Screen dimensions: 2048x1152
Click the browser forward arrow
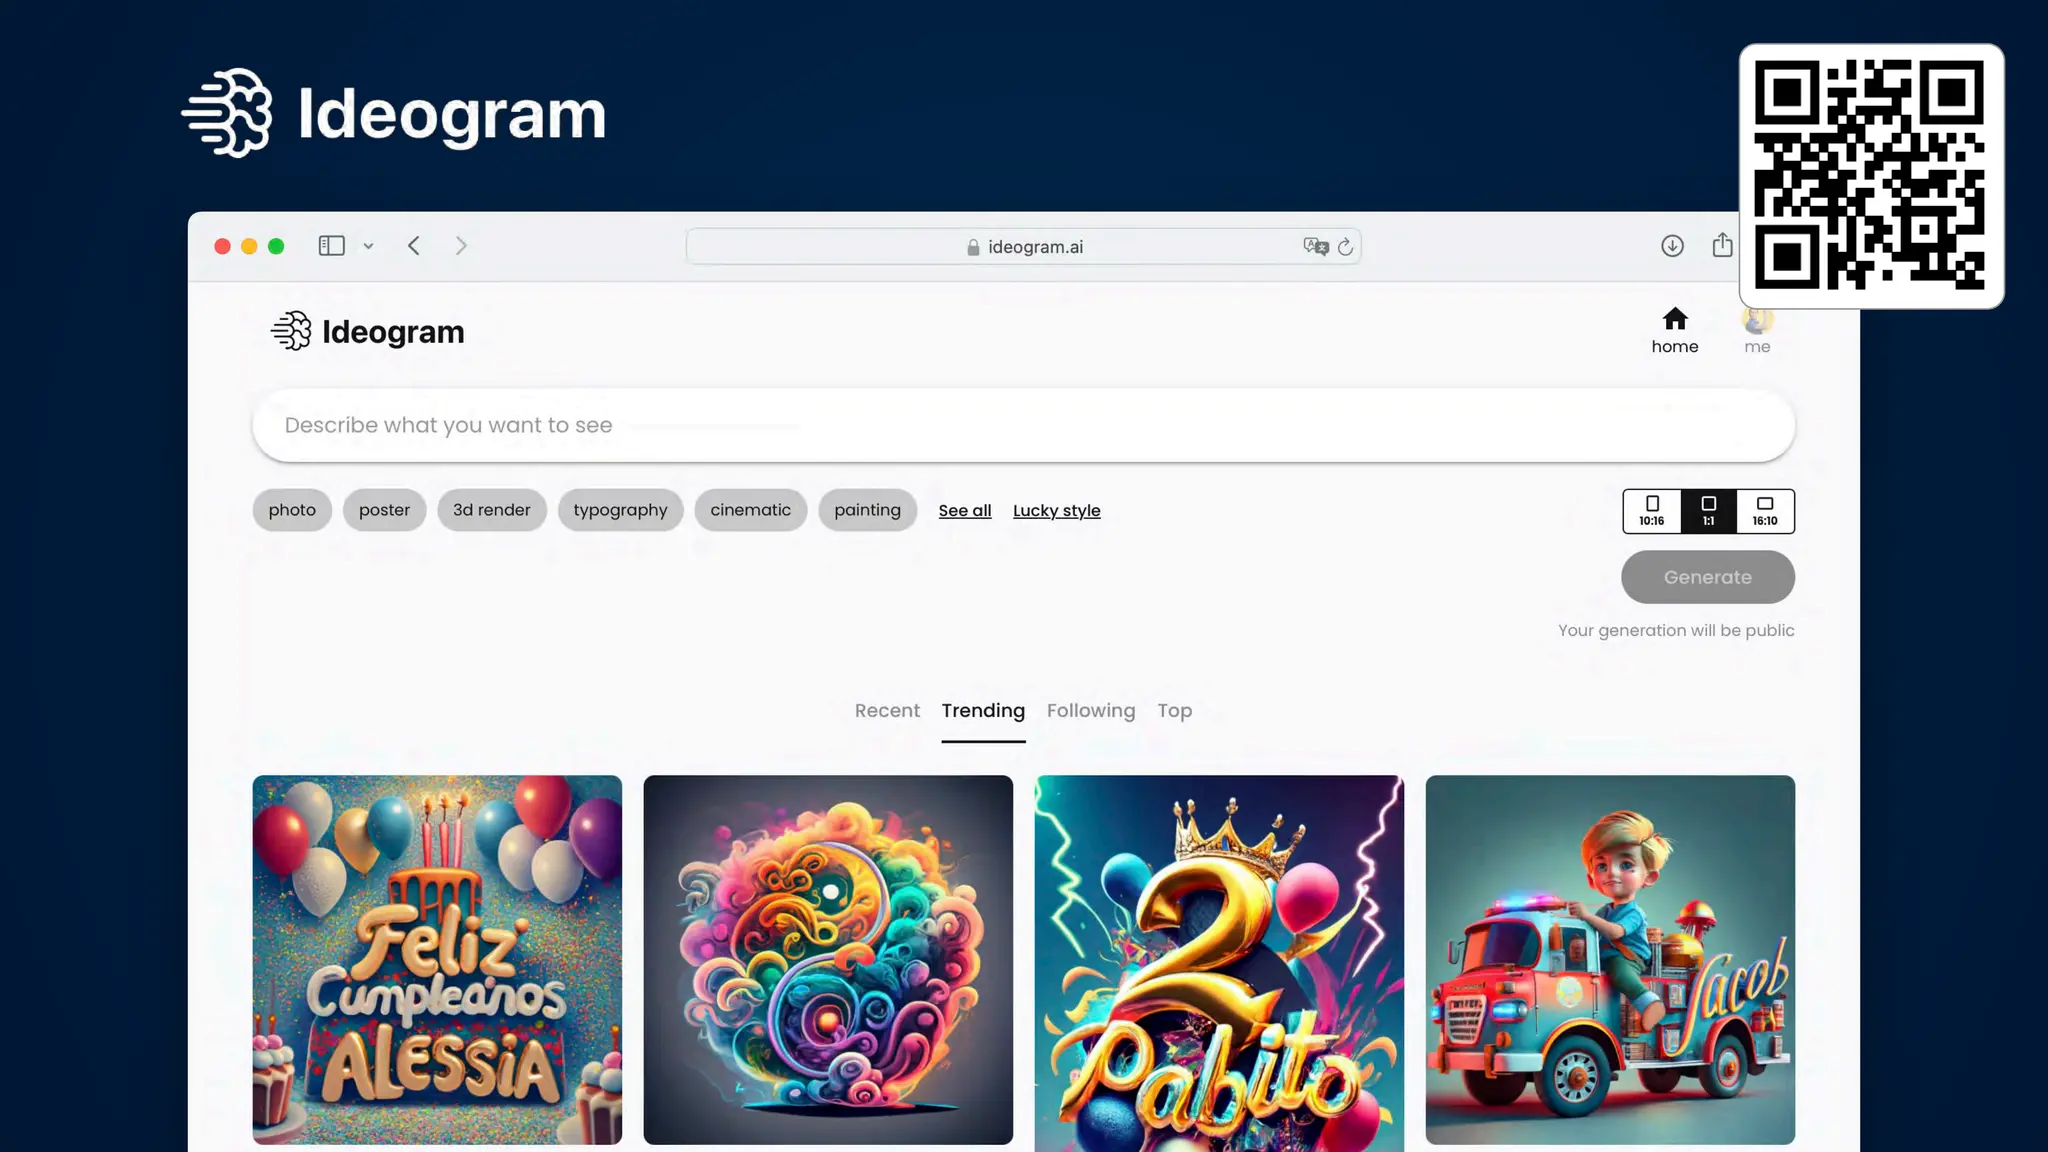coord(461,246)
